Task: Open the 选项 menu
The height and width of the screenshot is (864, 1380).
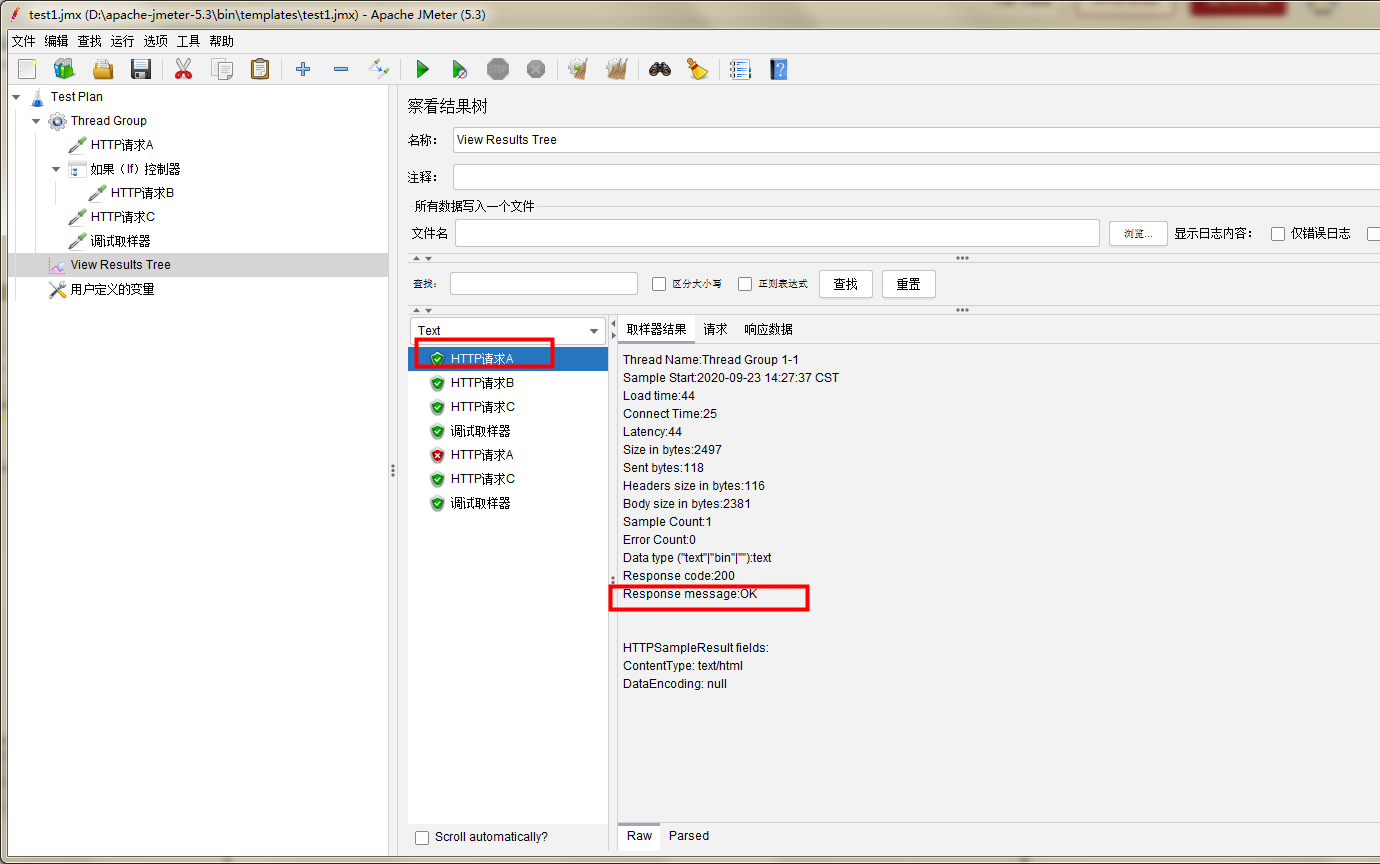Action: point(155,41)
